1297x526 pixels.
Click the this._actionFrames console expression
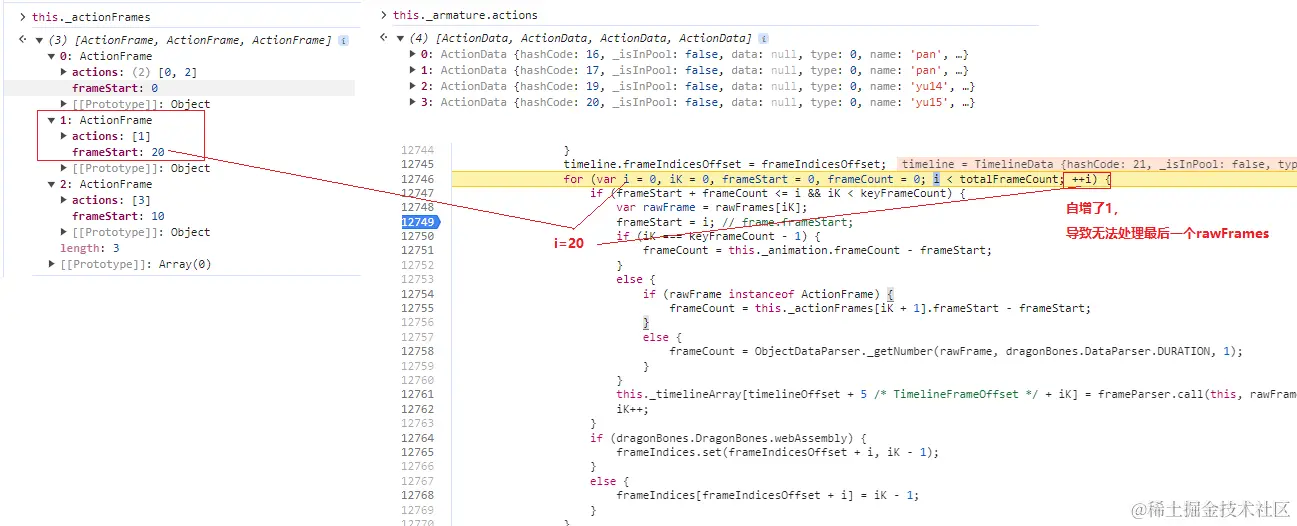[x=91, y=17]
